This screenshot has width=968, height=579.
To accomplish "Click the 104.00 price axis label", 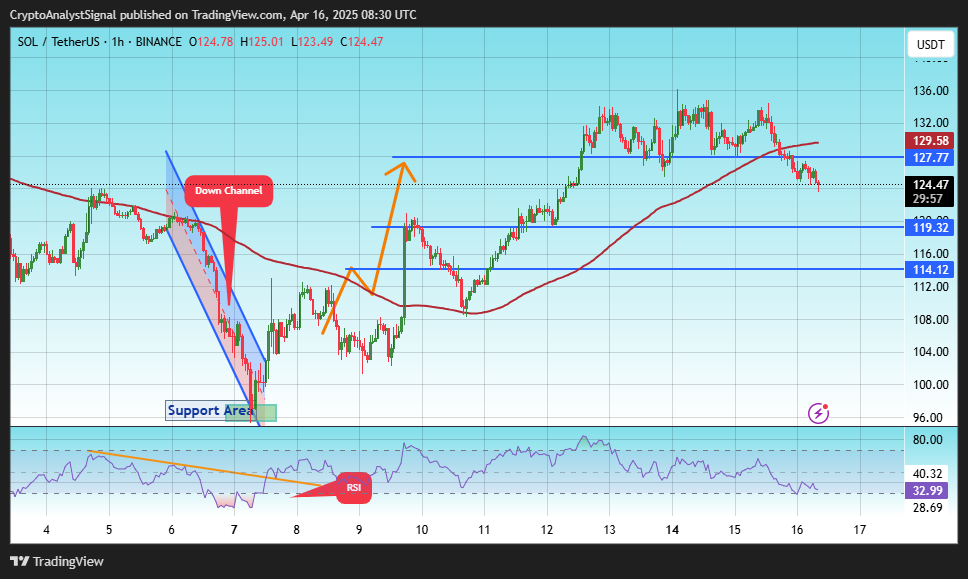I will (x=930, y=352).
